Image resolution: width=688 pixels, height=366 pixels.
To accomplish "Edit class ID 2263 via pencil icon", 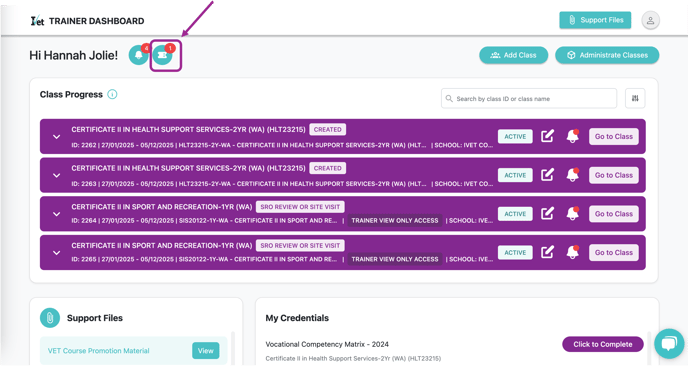I will click(547, 175).
